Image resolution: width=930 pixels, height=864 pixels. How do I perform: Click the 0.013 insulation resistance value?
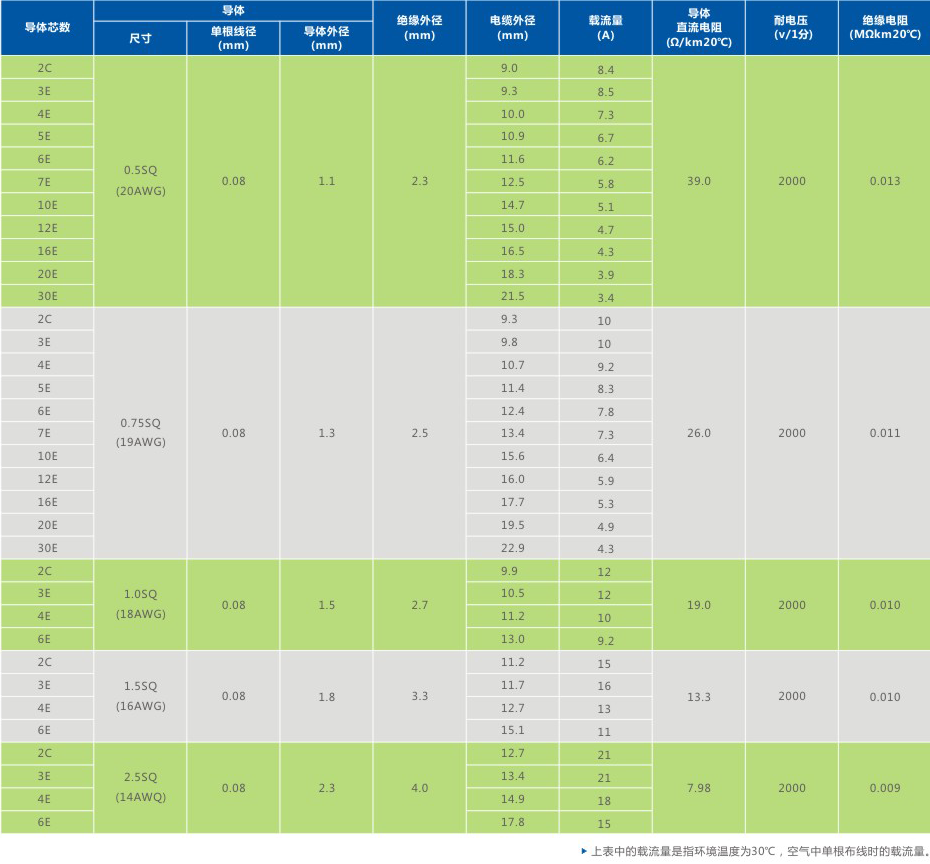click(x=884, y=181)
